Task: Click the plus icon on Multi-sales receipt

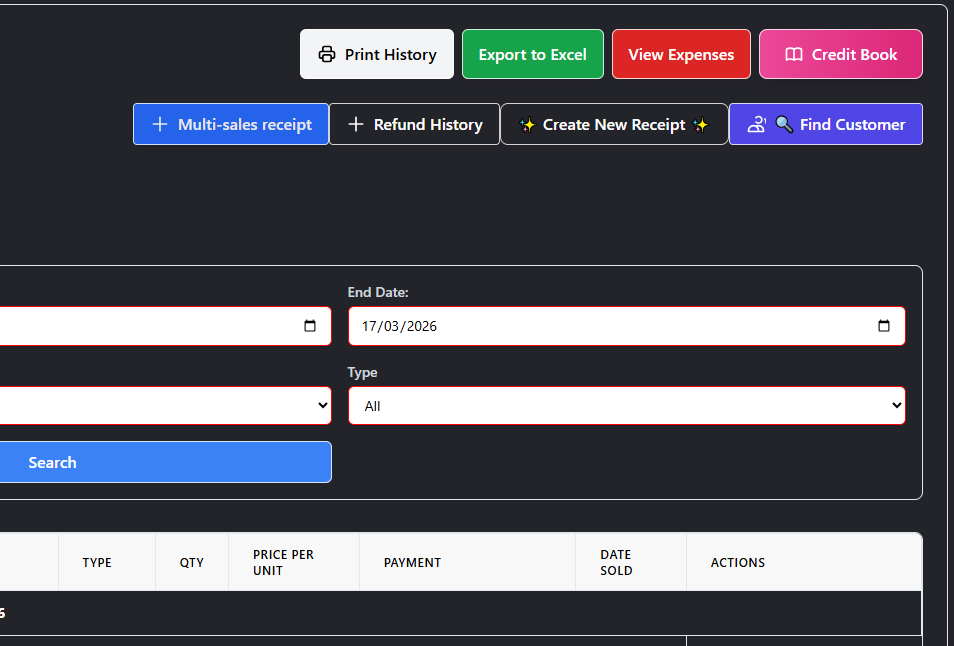Action: click(159, 125)
